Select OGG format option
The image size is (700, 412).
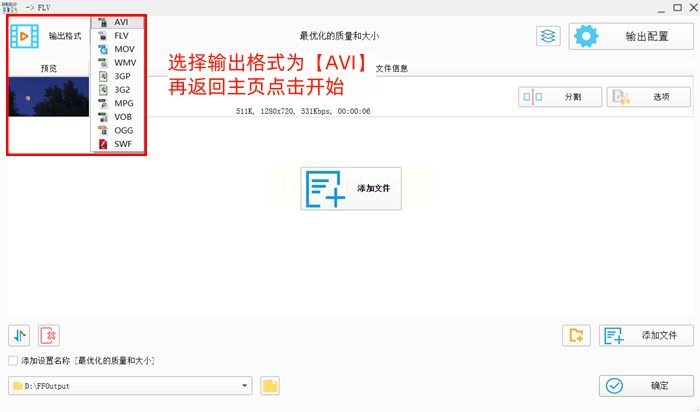point(117,130)
